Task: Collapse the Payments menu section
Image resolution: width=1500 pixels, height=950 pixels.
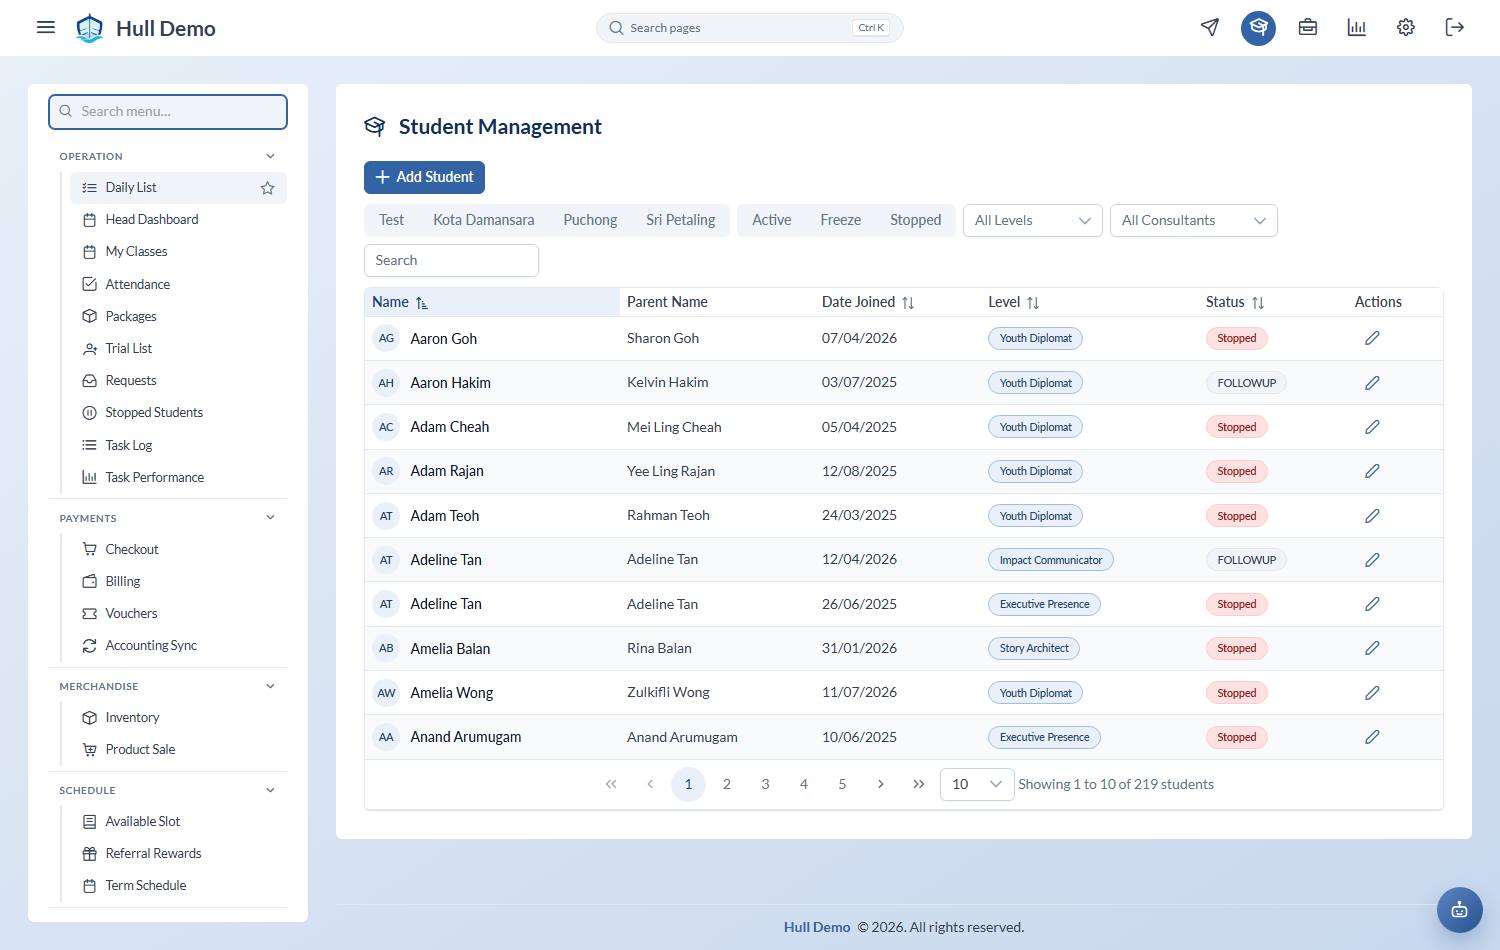Action: [270, 518]
